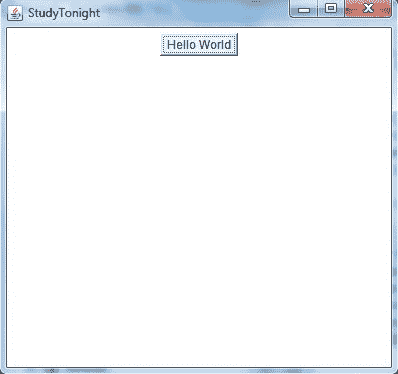Close the StudyTonight window

pos(368,9)
